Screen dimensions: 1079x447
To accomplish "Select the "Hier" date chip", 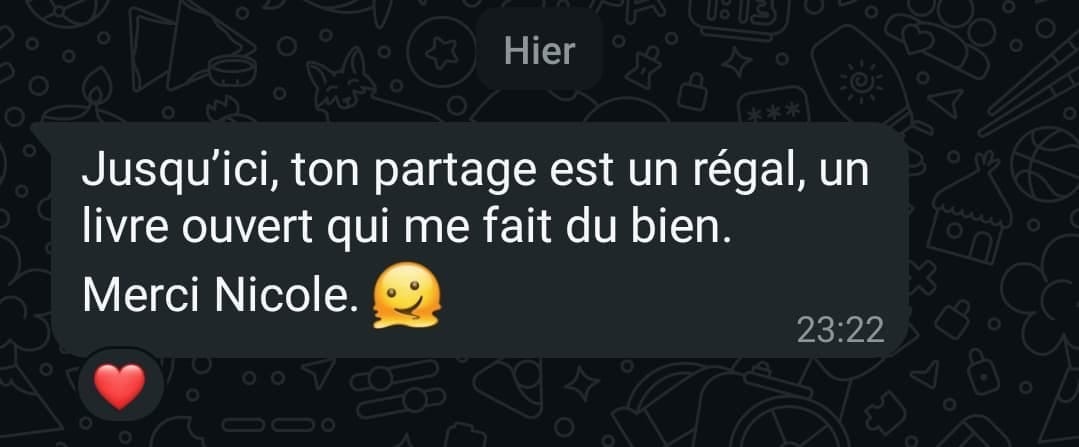I will 540,50.
